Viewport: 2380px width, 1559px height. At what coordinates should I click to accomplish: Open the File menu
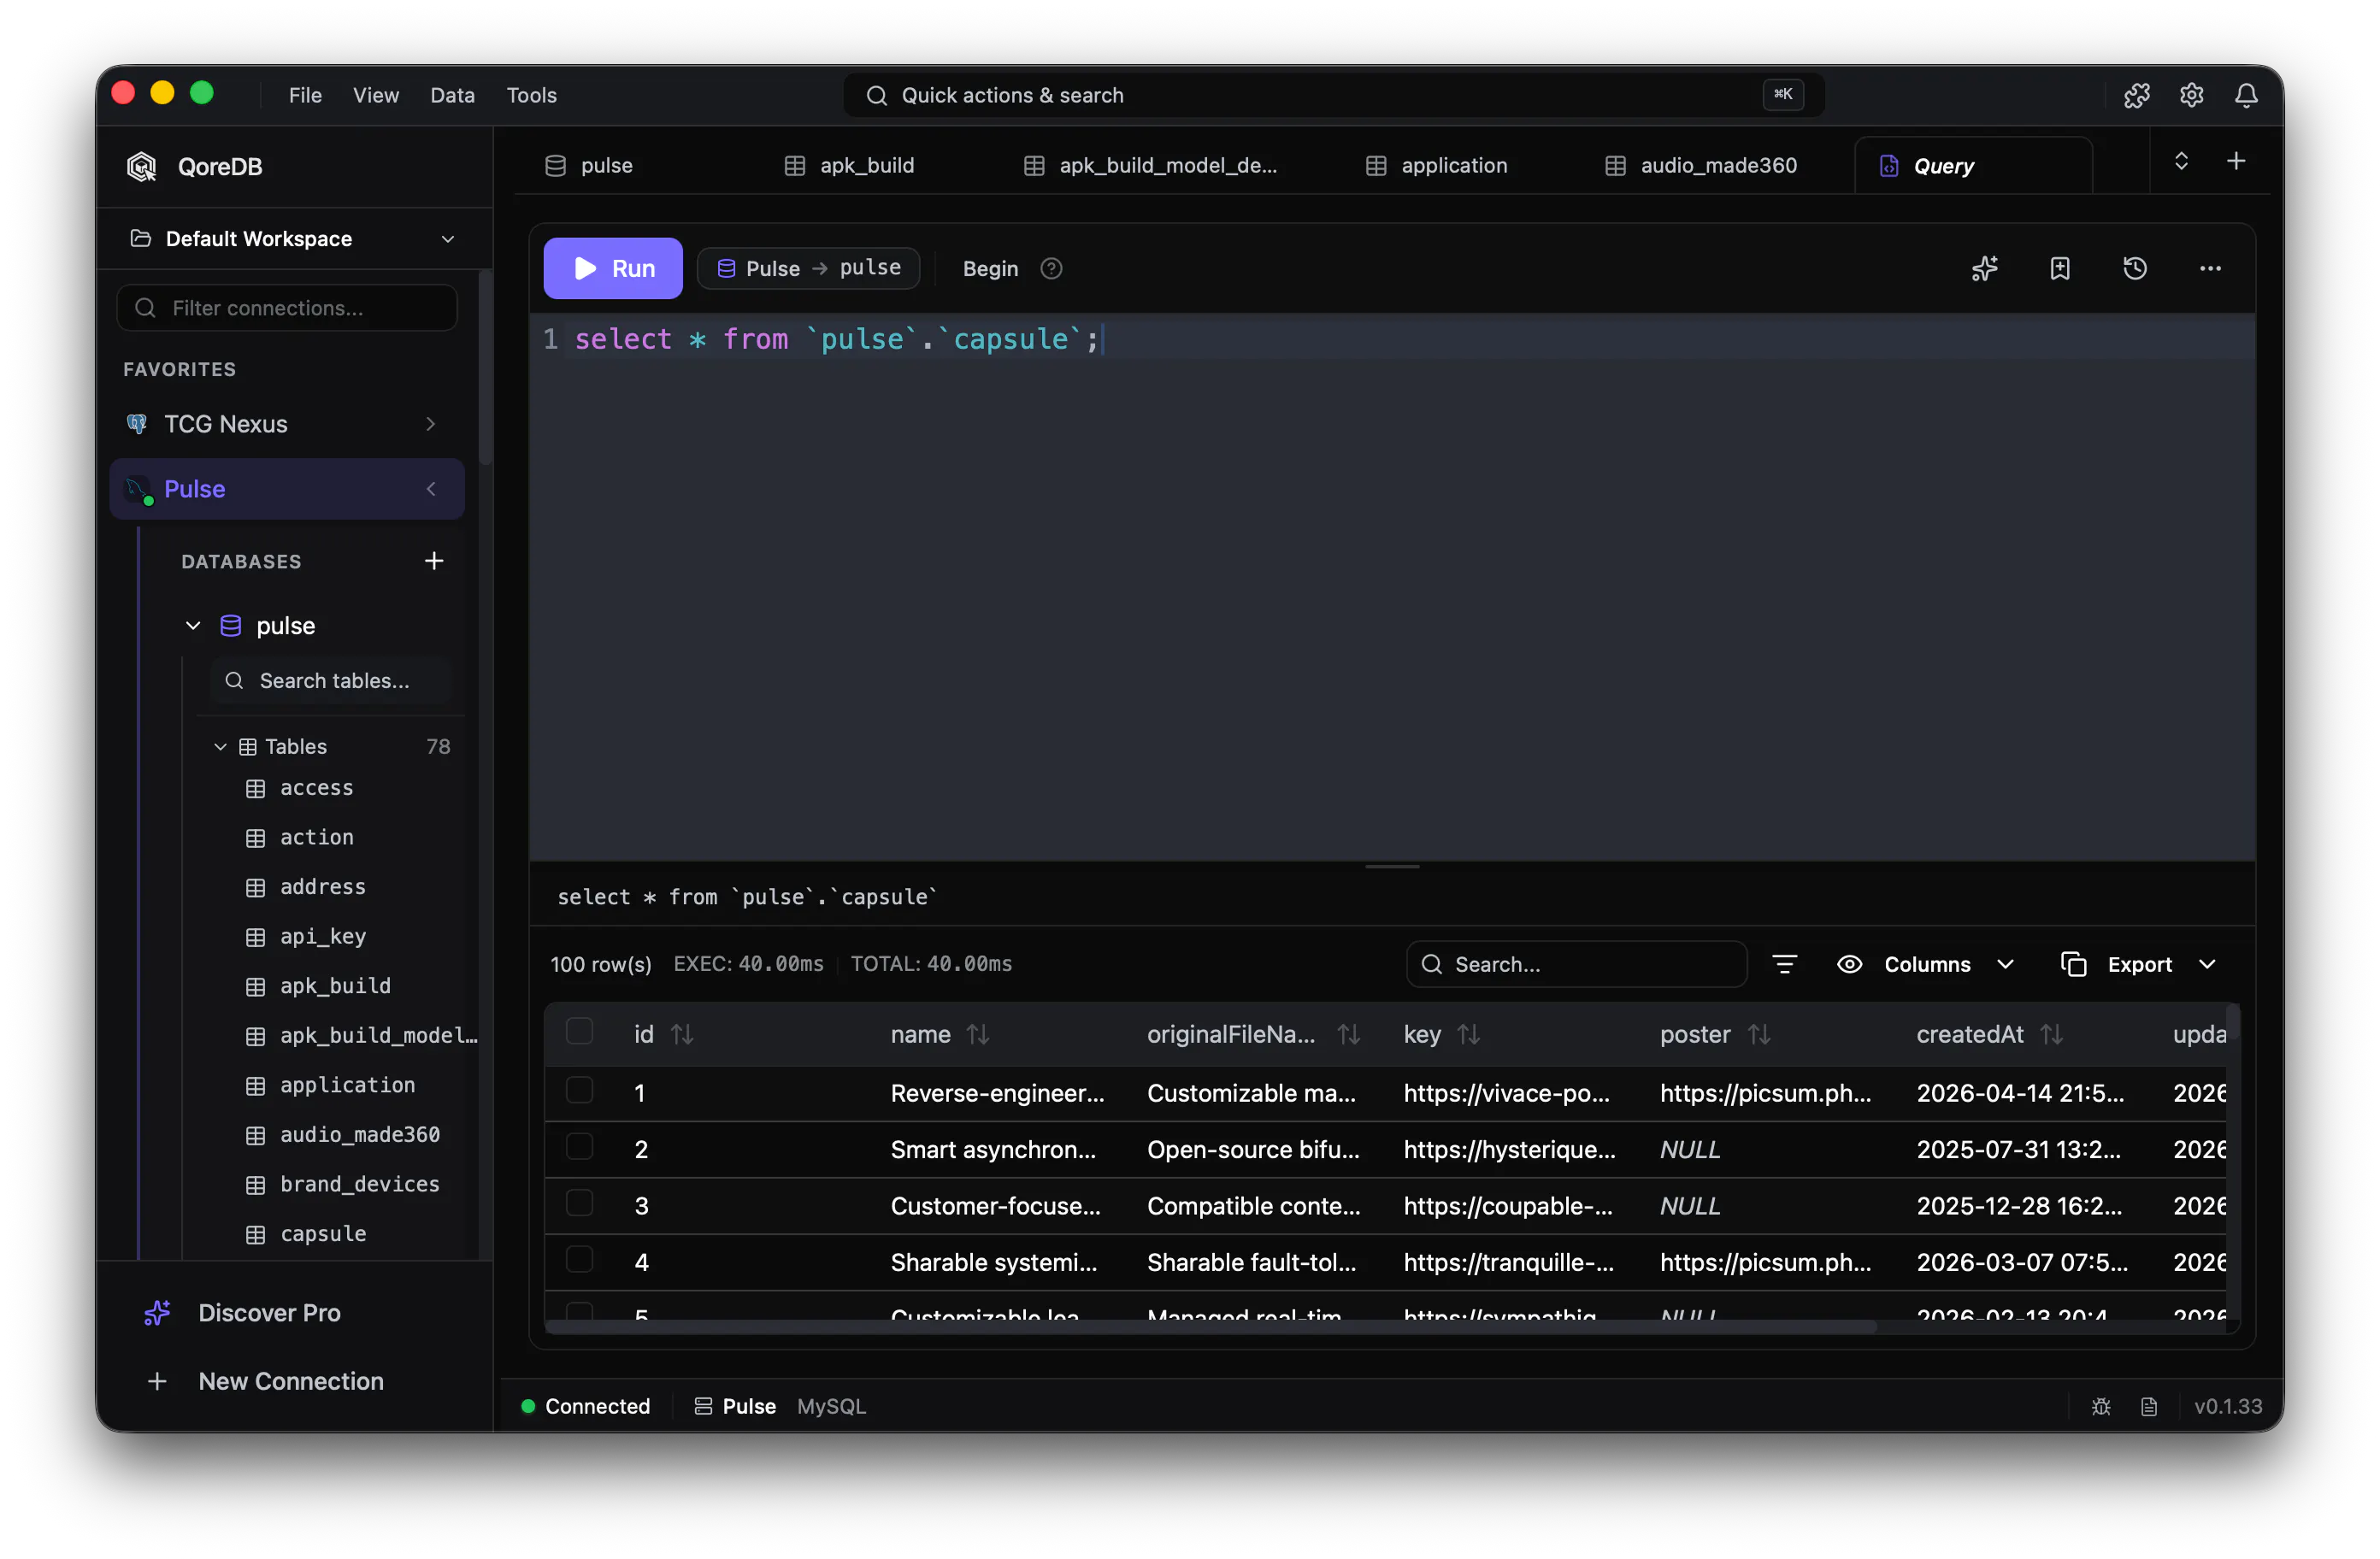tap(305, 95)
